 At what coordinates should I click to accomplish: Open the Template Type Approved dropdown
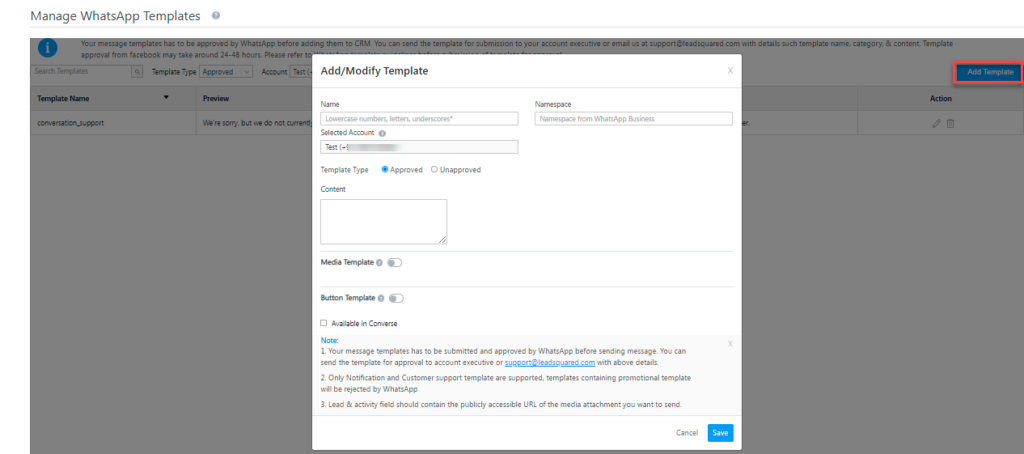[226, 72]
